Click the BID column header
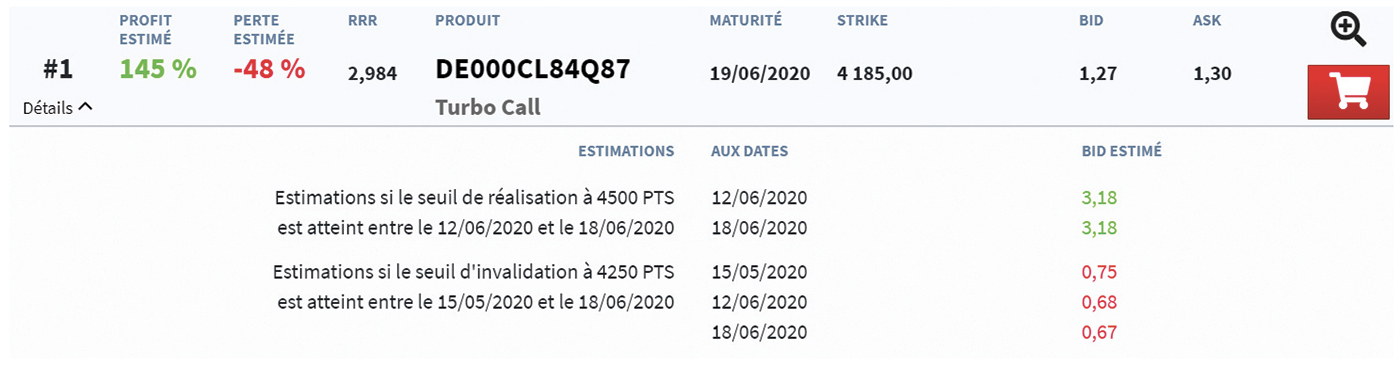This screenshot has height=366, width=1400. coord(1092,20)
